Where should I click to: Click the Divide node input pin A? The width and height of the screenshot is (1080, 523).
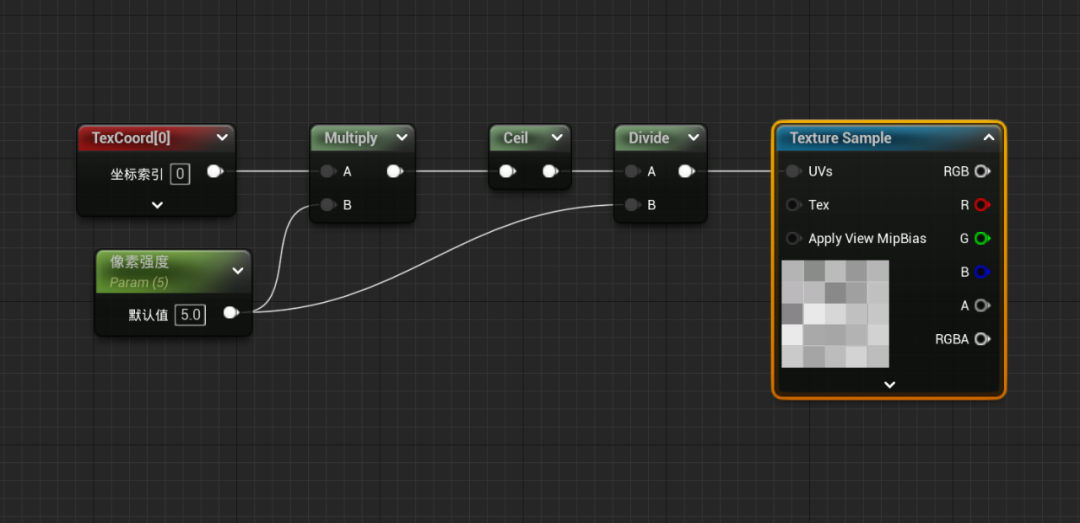point(632,172)
